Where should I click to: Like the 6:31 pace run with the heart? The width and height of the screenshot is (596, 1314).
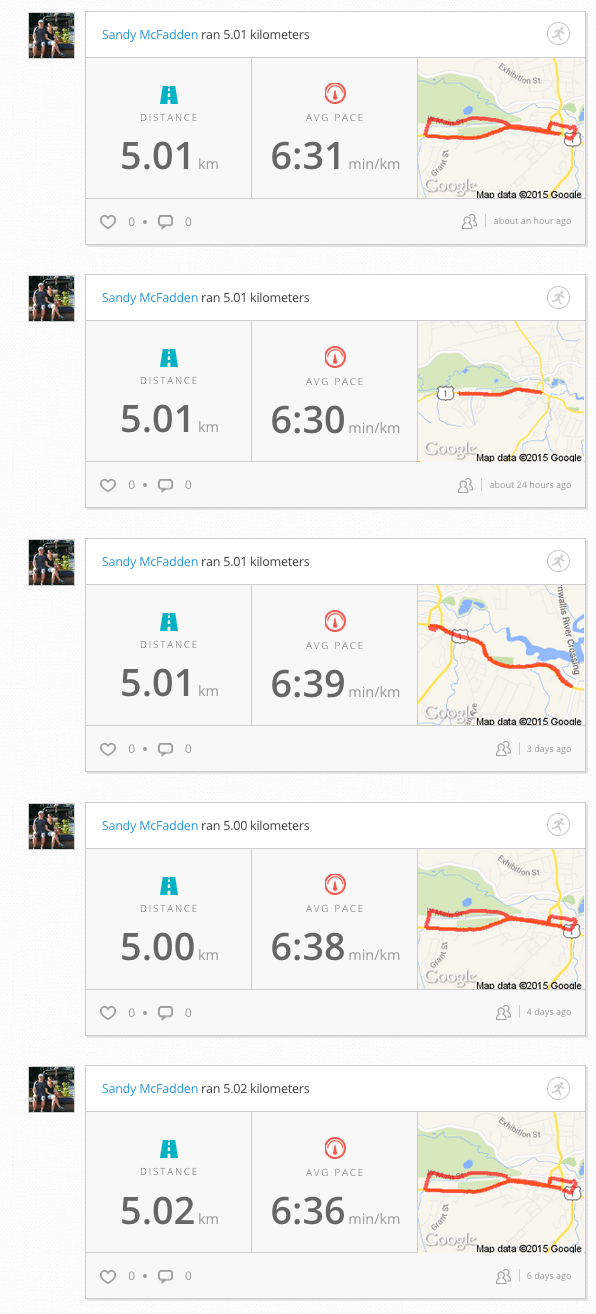point(108,222)
